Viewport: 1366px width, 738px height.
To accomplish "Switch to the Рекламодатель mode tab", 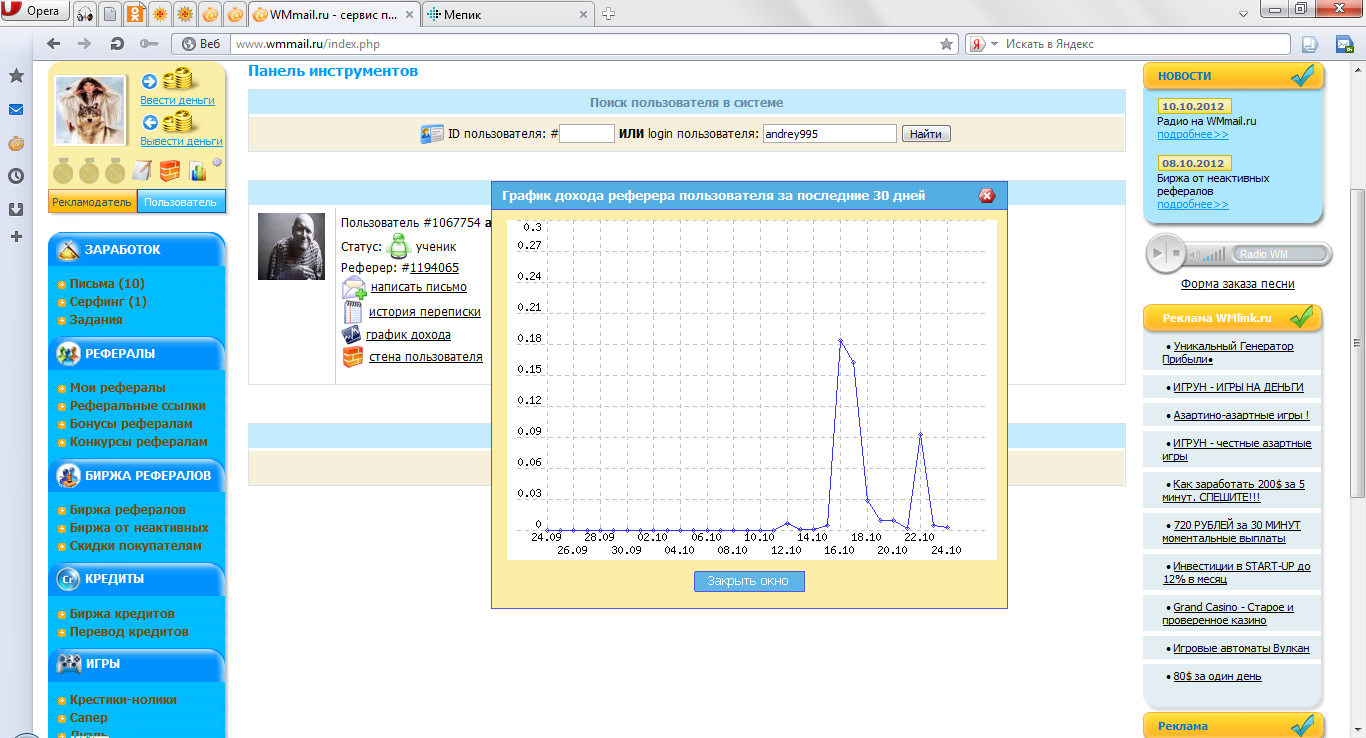I will coord(92,201).
